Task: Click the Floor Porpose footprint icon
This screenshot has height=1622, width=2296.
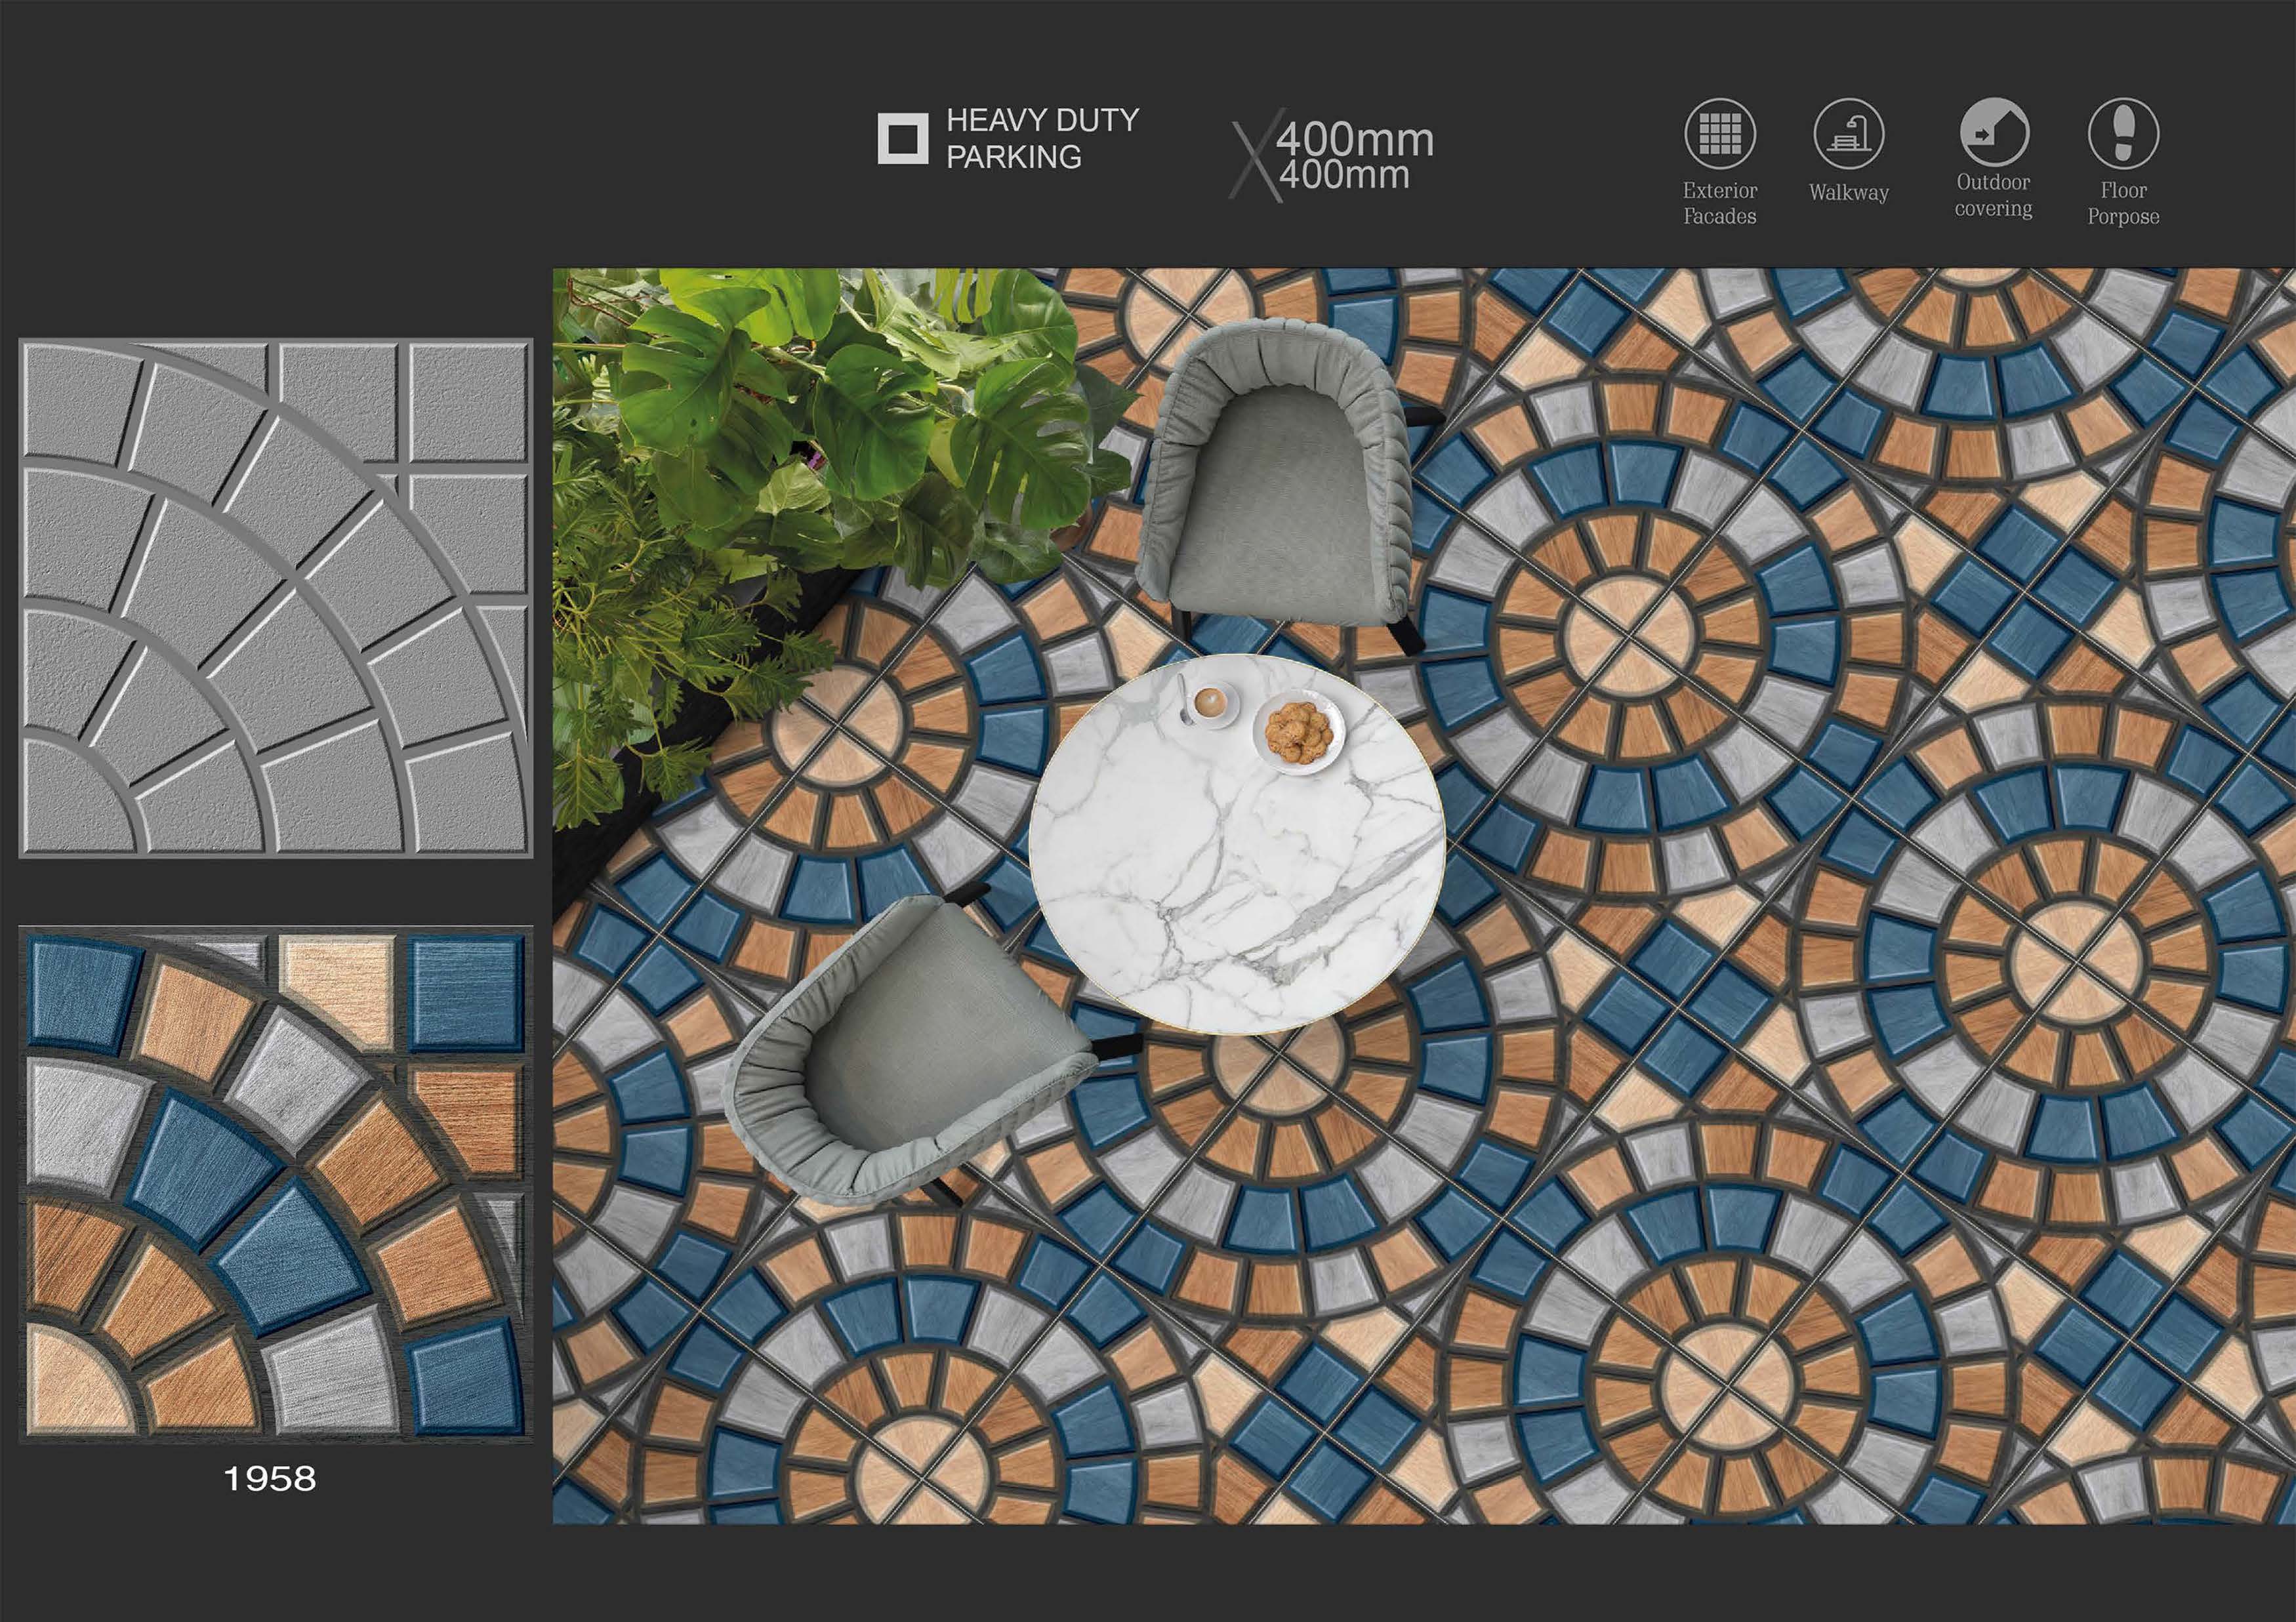Action: tap(2123, 133)
